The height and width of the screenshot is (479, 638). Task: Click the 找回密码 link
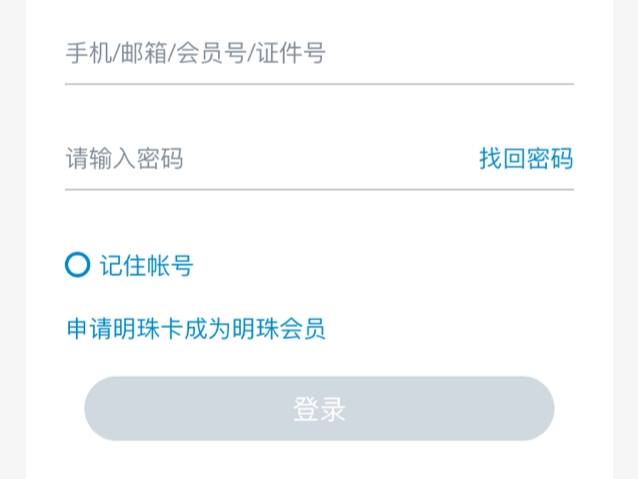[525, 158]
